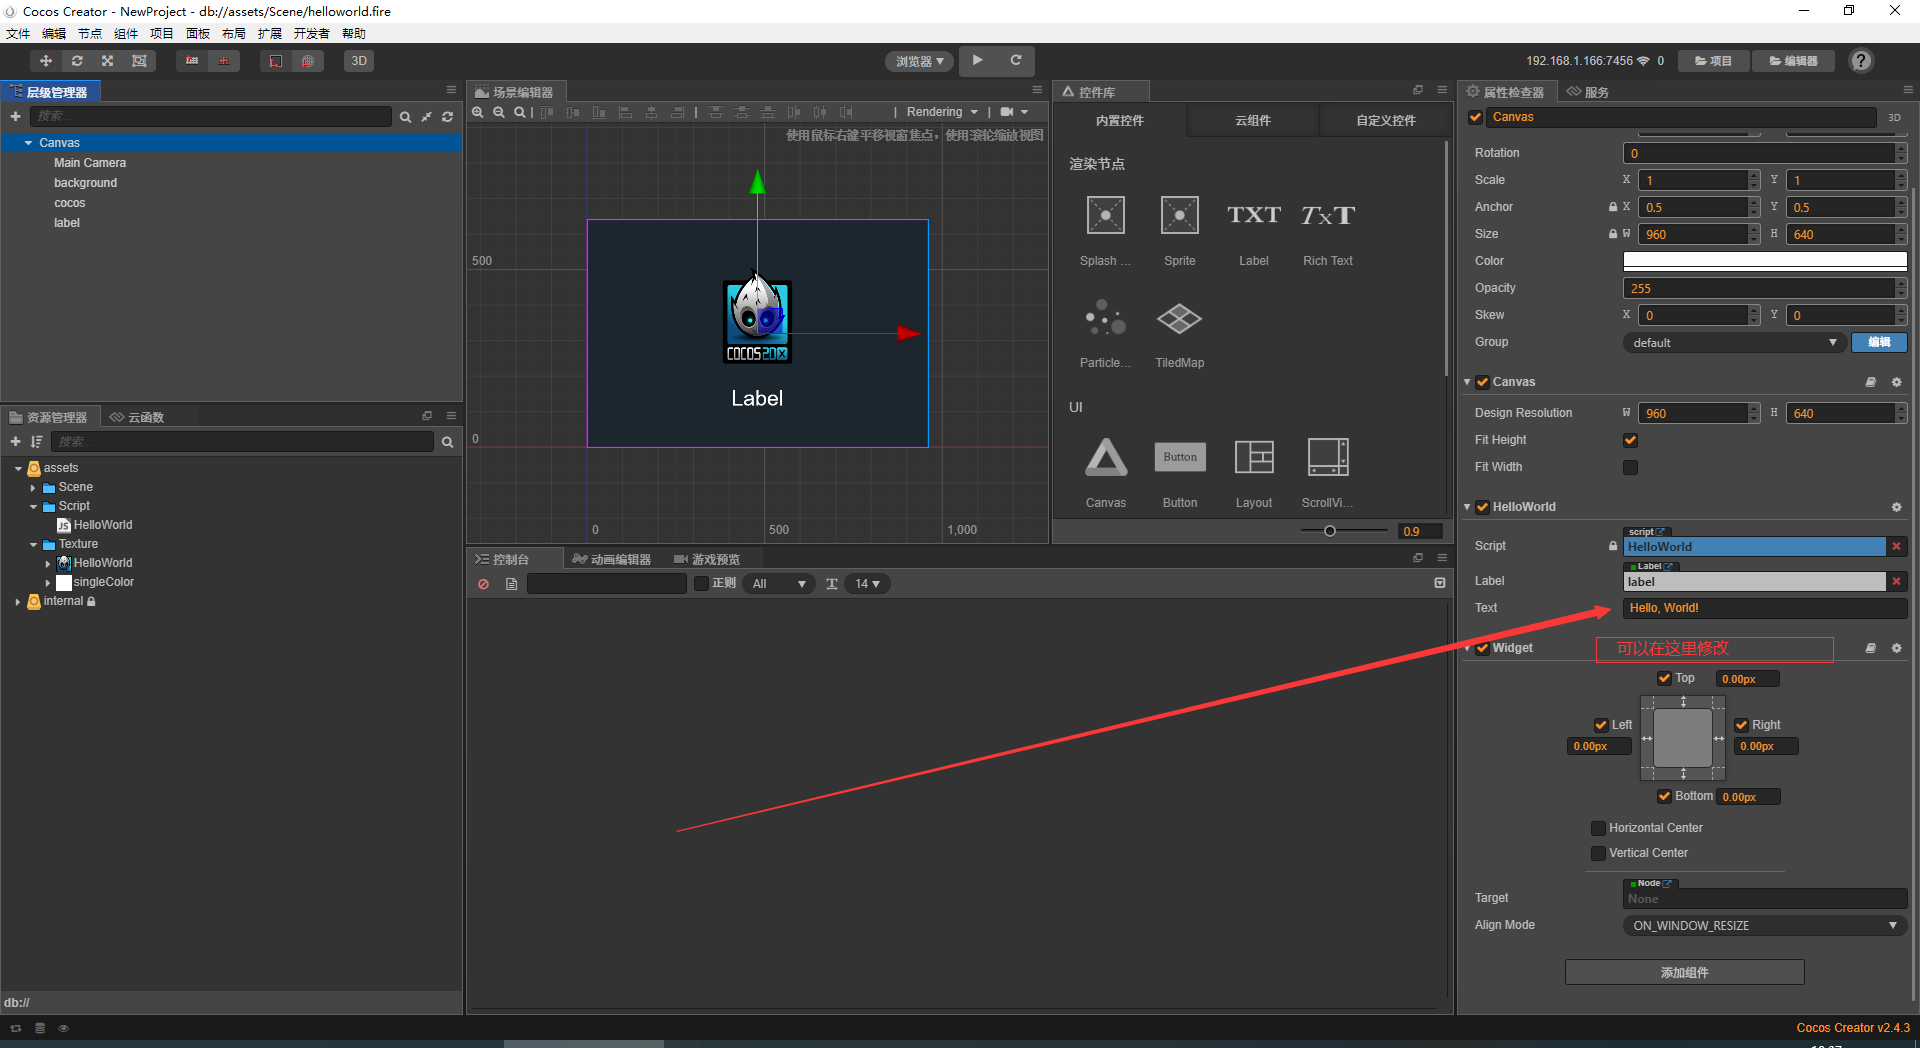Viewport: 1920px width, 1048px height.
Task: Select the rotate transform tool
Action: pyautogui.click(x=77, y=61)
